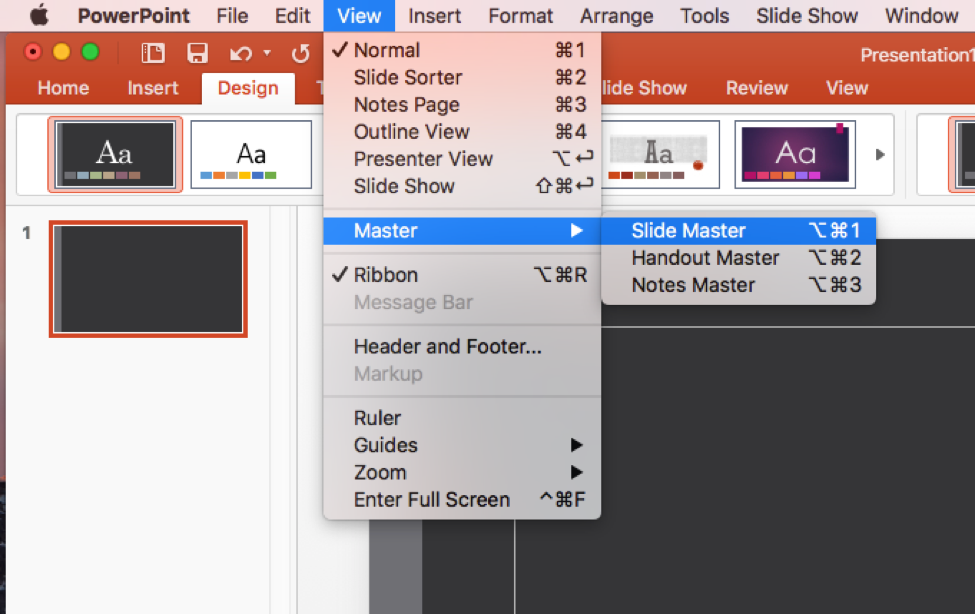This screenshot has height=614, width=975.
Task: Redo the last action
Action: click(x=303, y=51)
